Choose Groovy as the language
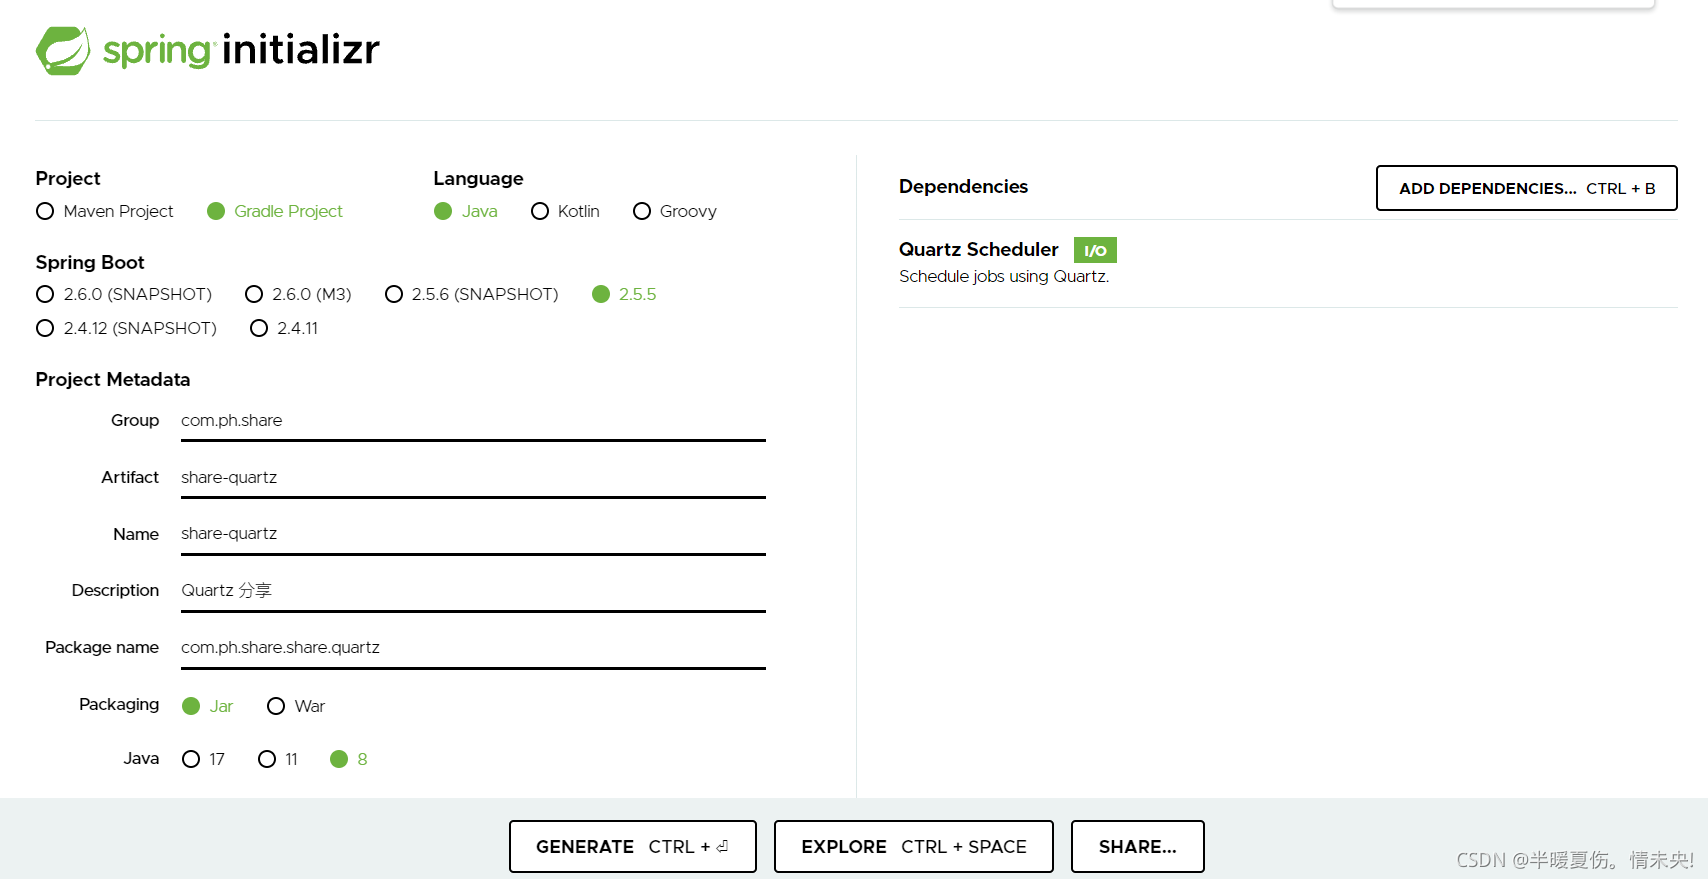 pyautogui.click(x=675, y=211)
